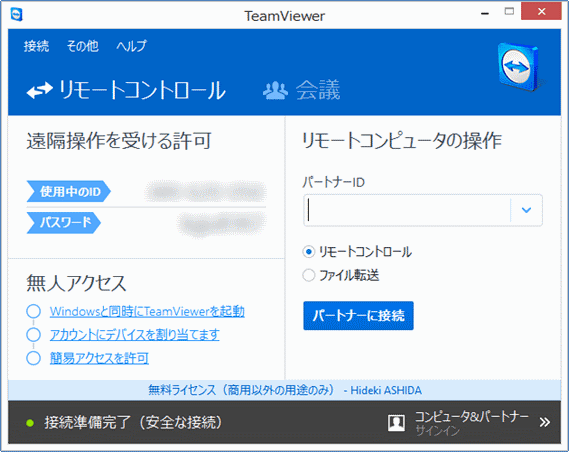Image resolution: width=569 pixels, height=452 pixels.
Task: Click circle beside 簡易アクセスを許可
Action: pyautogui.click(x=33, y=358)
